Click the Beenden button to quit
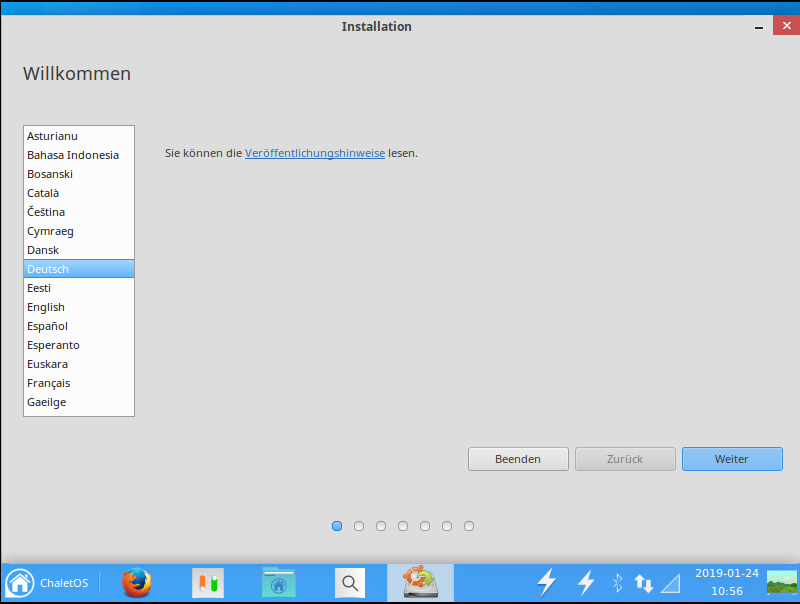The height and width of the screenshot is (604, 800). point(518,459)
